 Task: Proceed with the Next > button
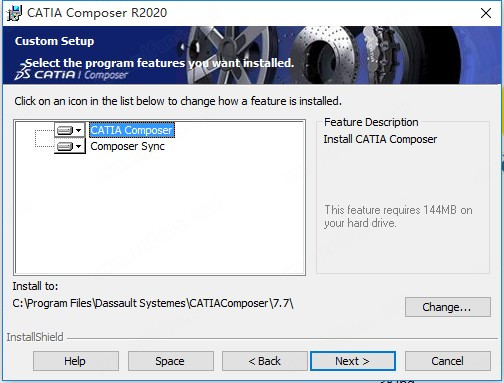353,361
